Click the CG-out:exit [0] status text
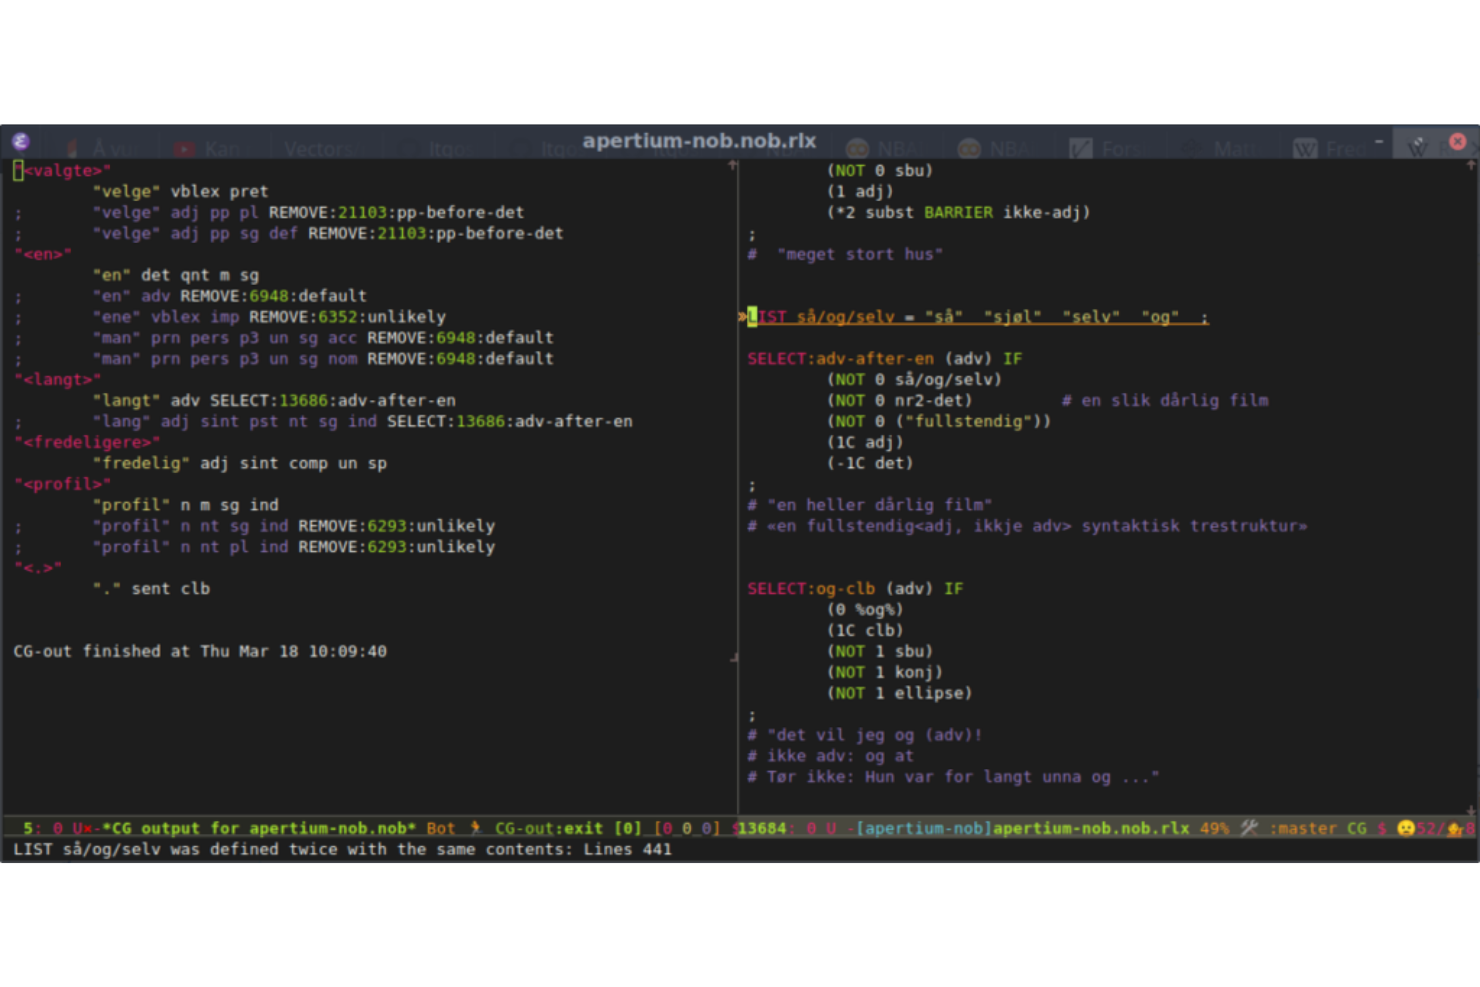Screen dimensions: 1480x987 (565, 828)
